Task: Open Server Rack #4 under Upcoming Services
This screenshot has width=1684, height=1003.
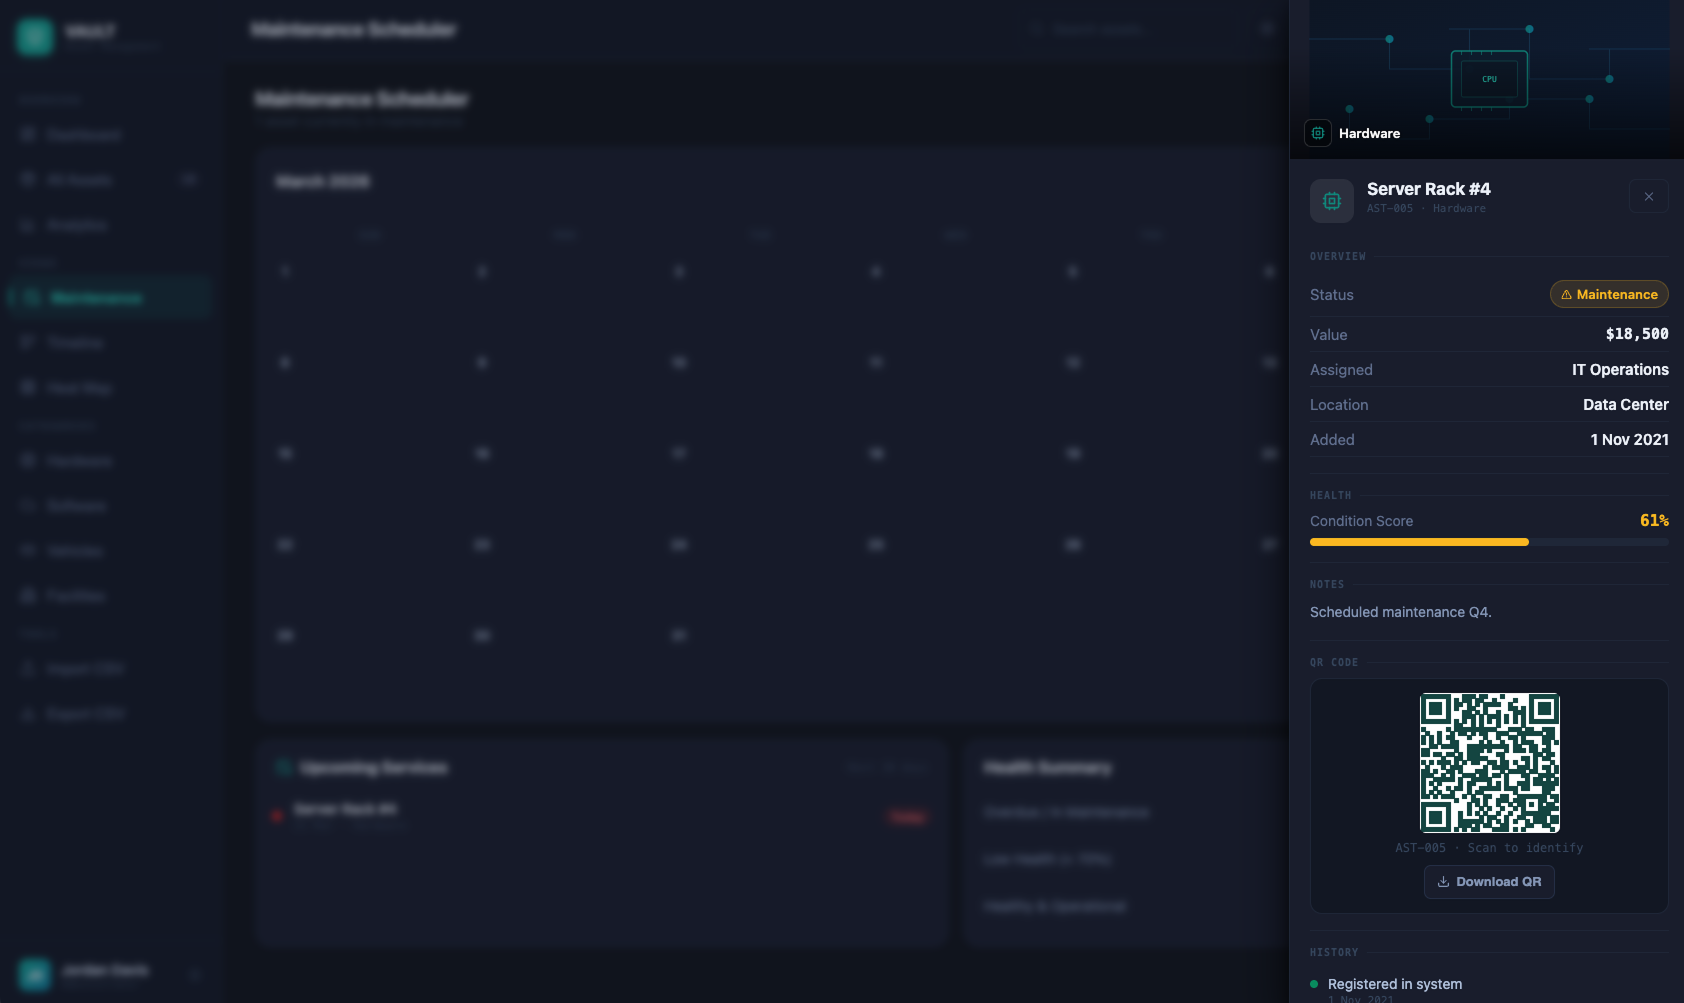Action: (345, 809)
